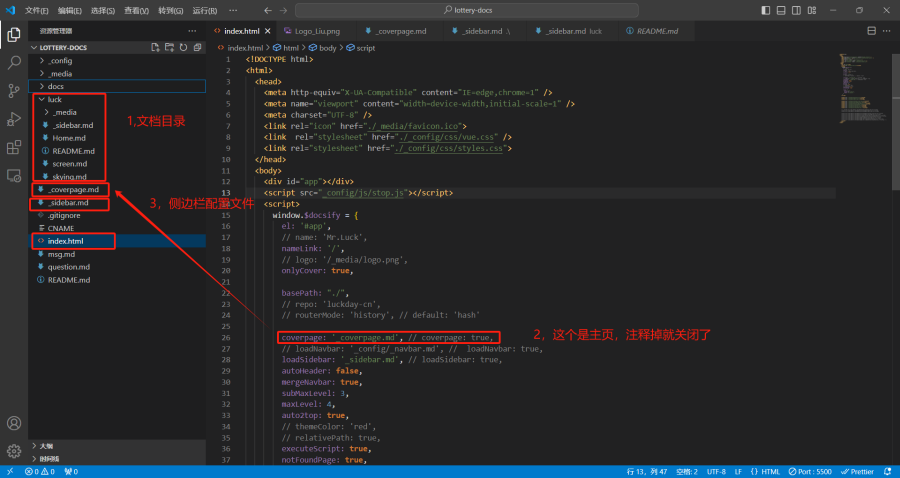Open the 查看(V) menu
Viewport: 900px width, 478px height.
click(136, 10)
